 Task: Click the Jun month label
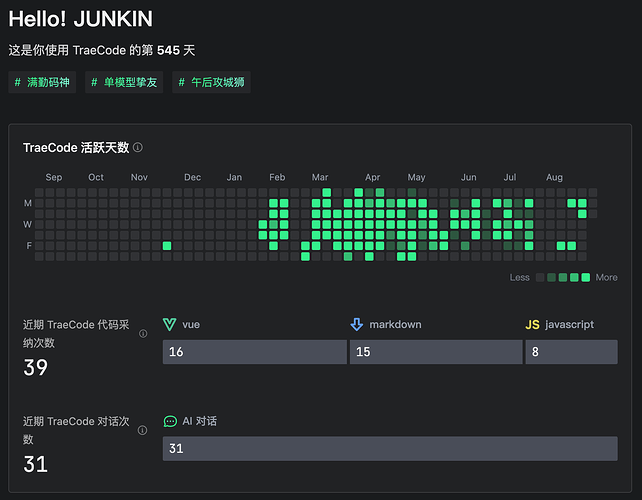(x=469, y=177)
